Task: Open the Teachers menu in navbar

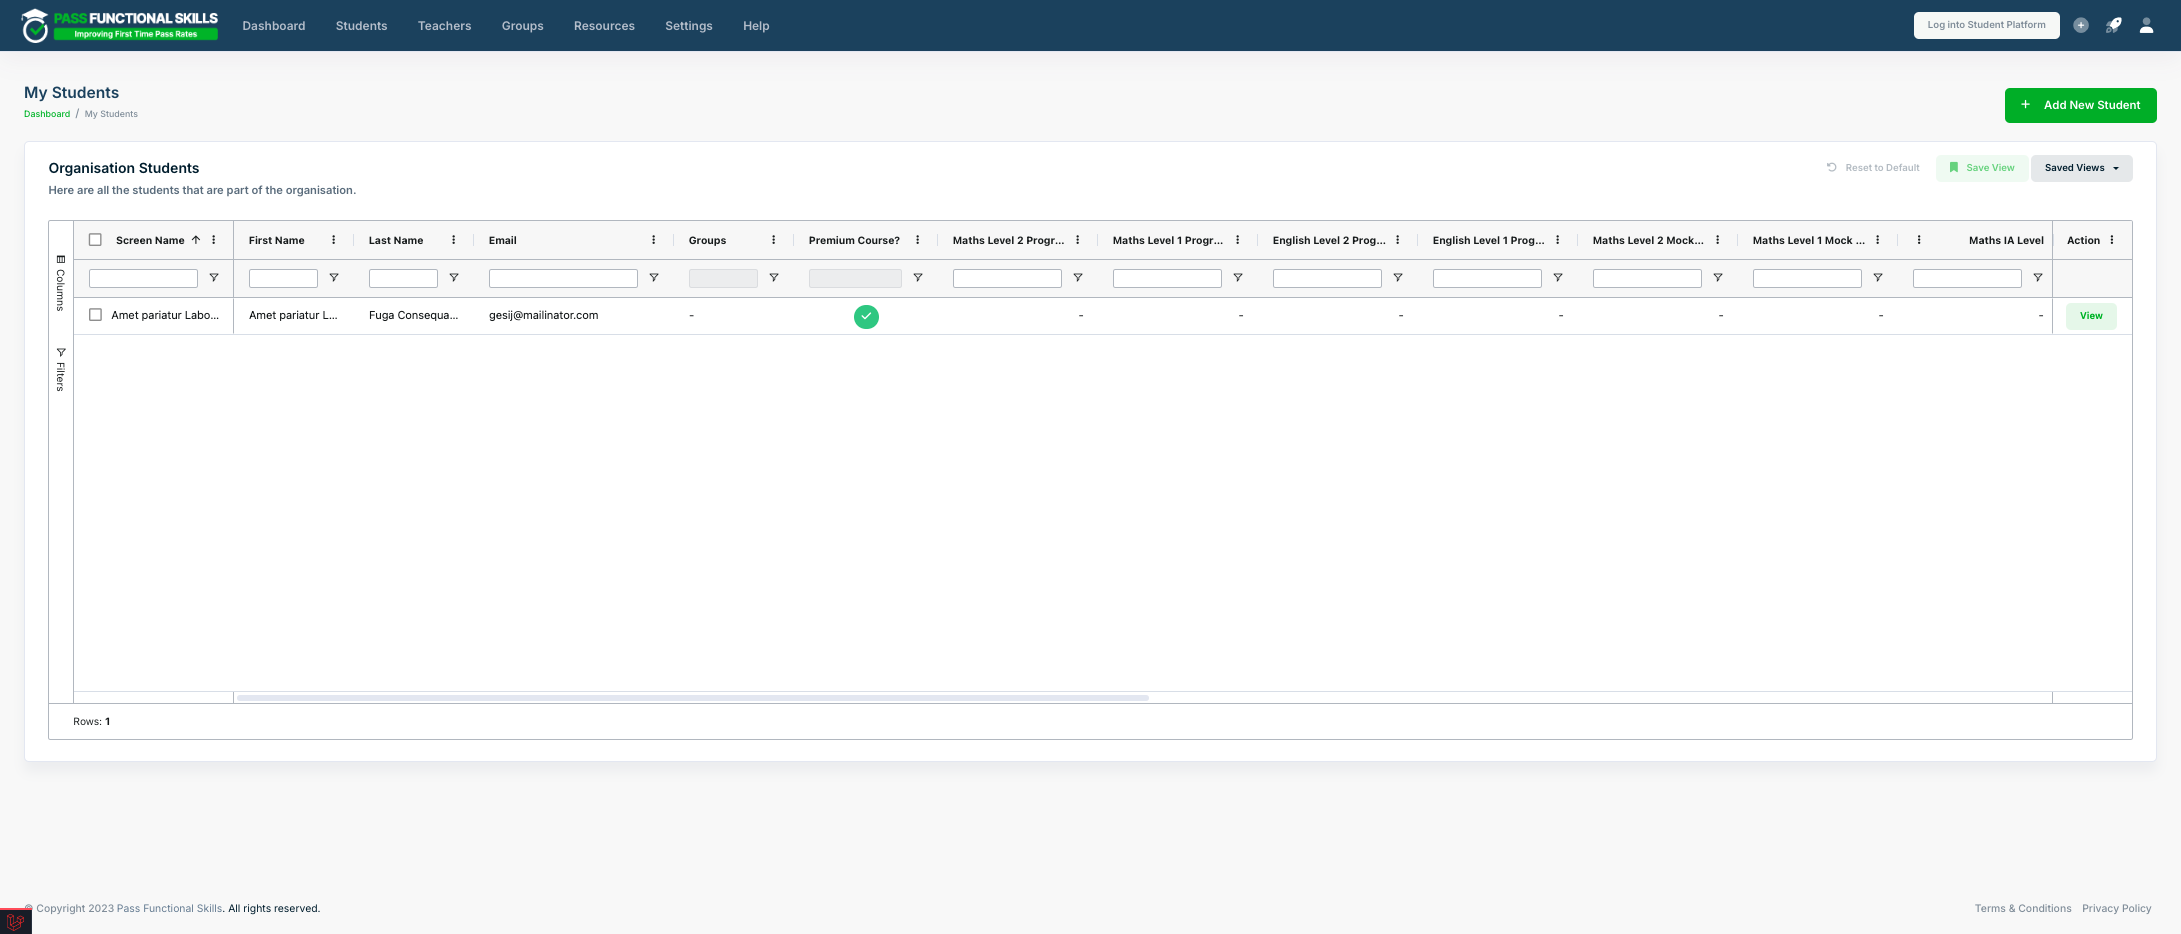Action: 444,26
